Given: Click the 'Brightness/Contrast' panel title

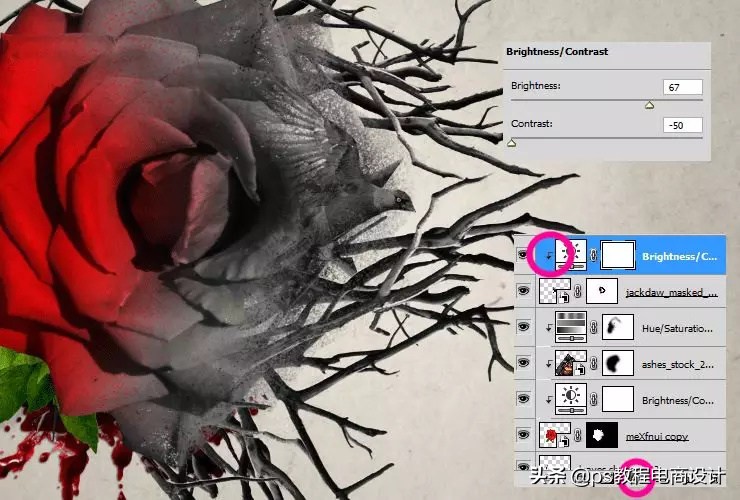Looking at the screenshot, I should click(x=557, y=51).
